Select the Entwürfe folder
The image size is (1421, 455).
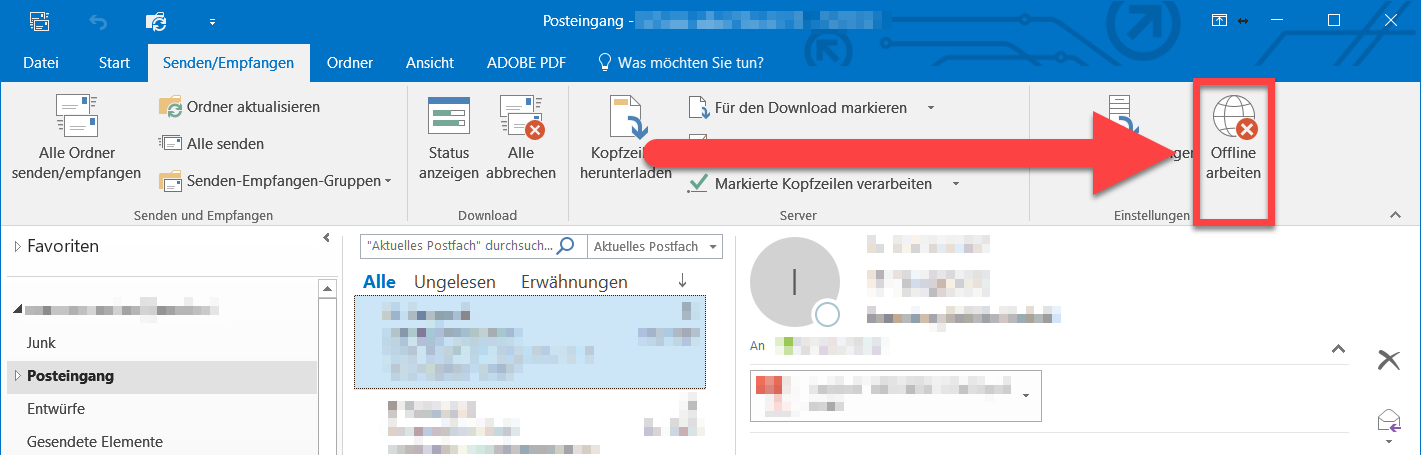[x=56, y=409]
